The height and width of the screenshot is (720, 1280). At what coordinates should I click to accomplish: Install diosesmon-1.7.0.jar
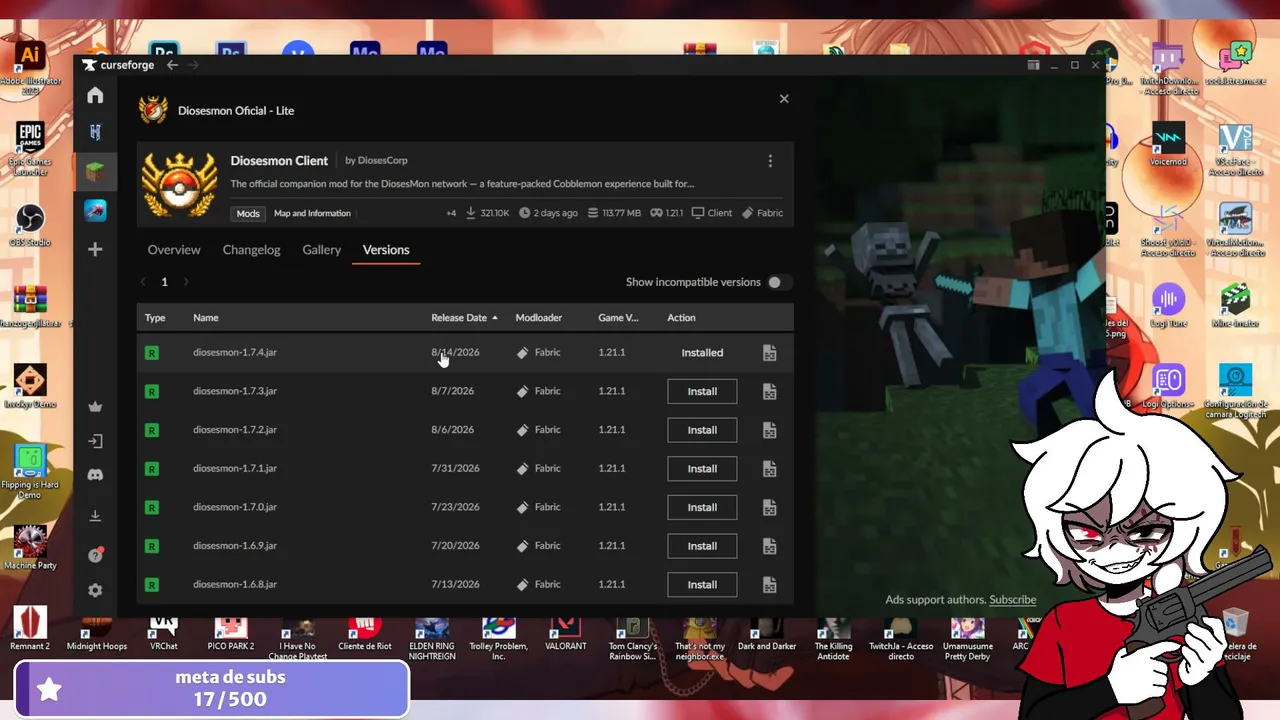(702, 507)
